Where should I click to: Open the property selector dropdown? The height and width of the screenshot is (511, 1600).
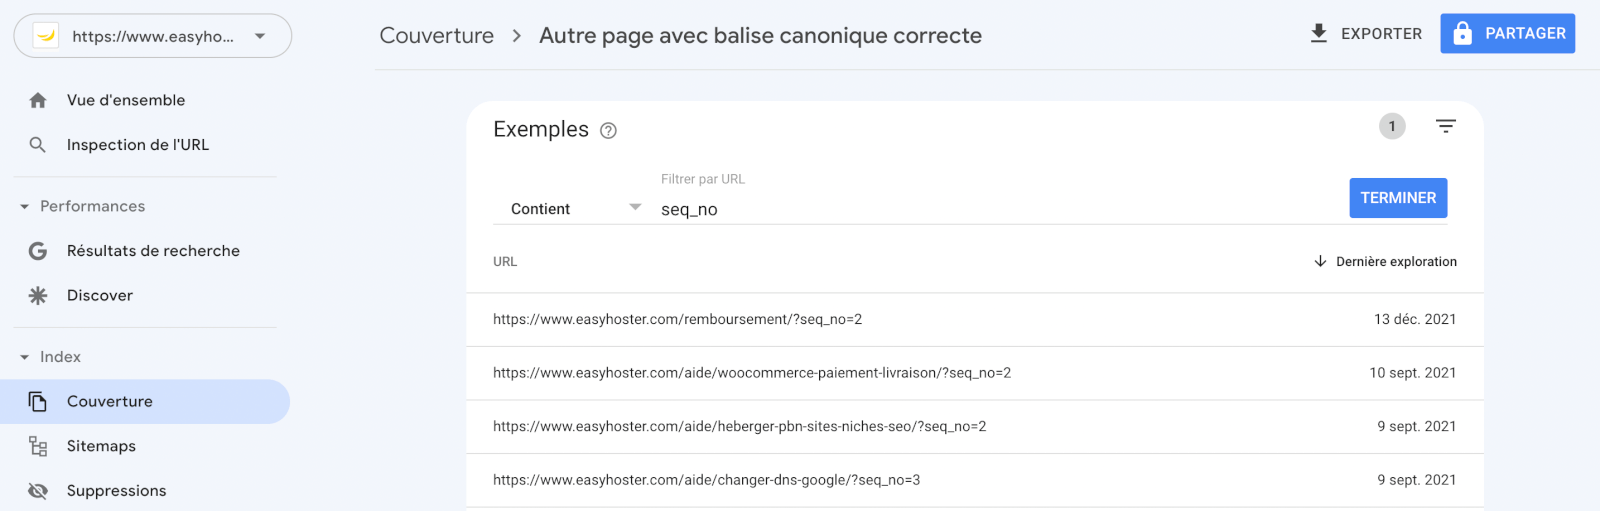[153, 36]
